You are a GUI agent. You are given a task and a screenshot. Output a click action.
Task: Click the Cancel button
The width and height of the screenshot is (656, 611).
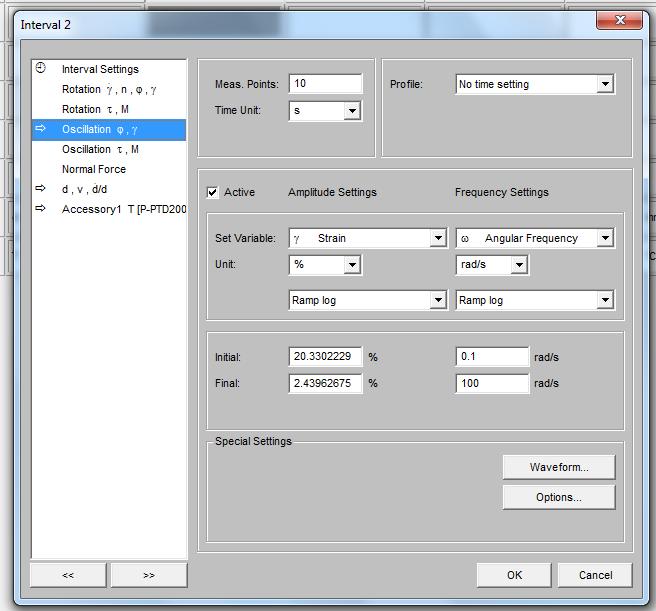coord(595,575)
